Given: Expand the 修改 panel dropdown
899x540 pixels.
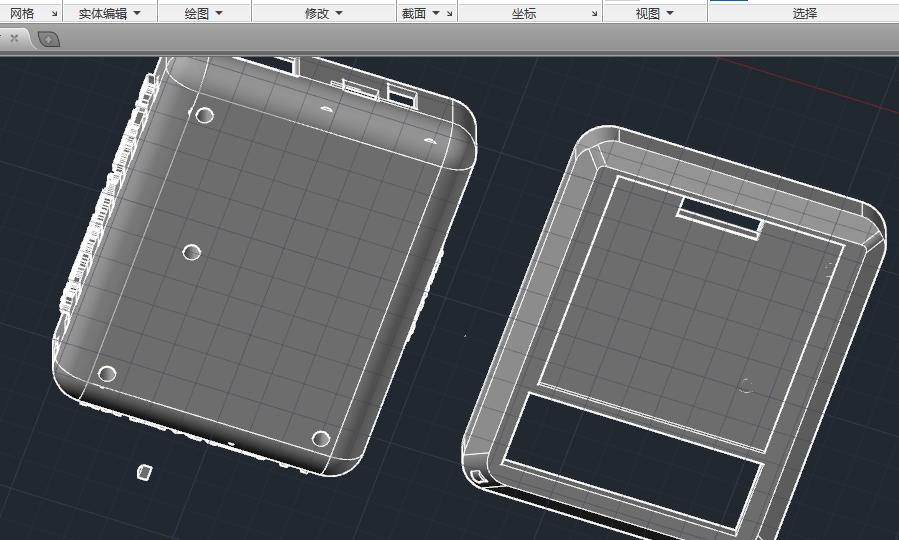Looking at the screenshot, I should [339, 13].
